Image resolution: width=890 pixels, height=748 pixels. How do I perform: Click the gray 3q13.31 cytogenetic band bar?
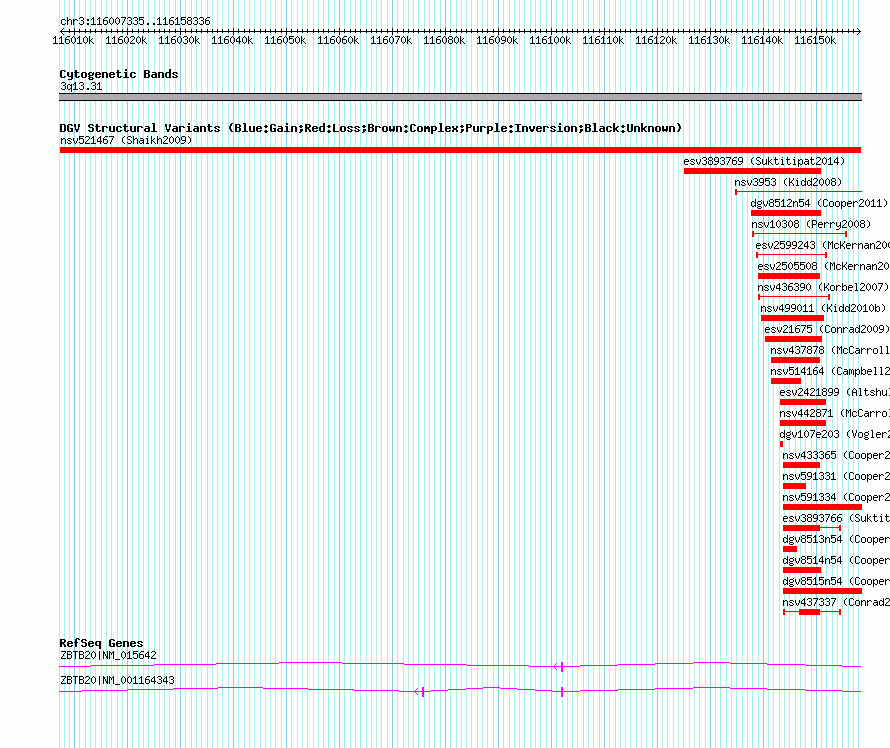coord(460,97)
